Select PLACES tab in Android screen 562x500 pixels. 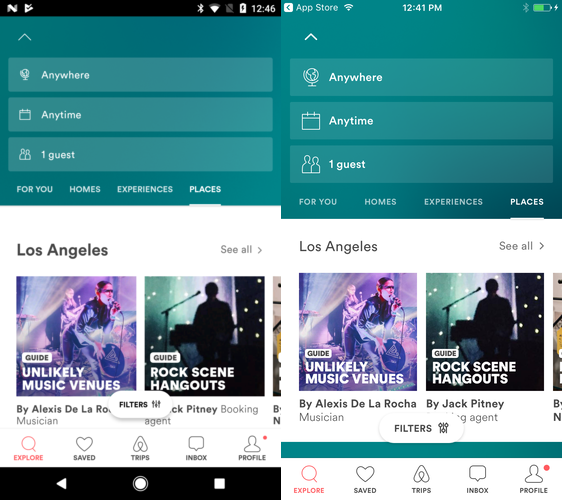205,189
